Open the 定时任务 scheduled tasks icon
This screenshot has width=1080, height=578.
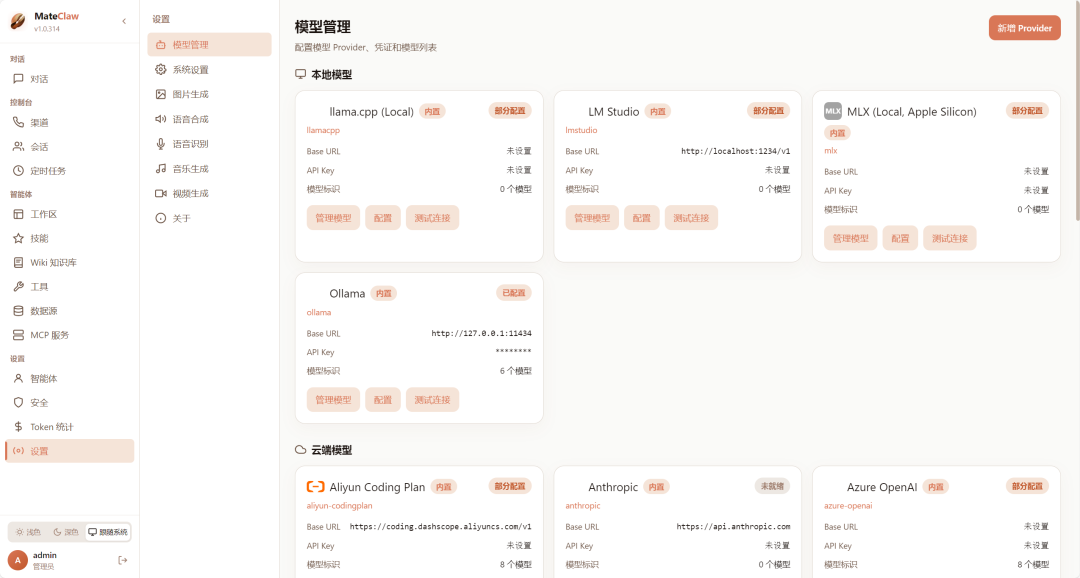(x=17, y=171)
